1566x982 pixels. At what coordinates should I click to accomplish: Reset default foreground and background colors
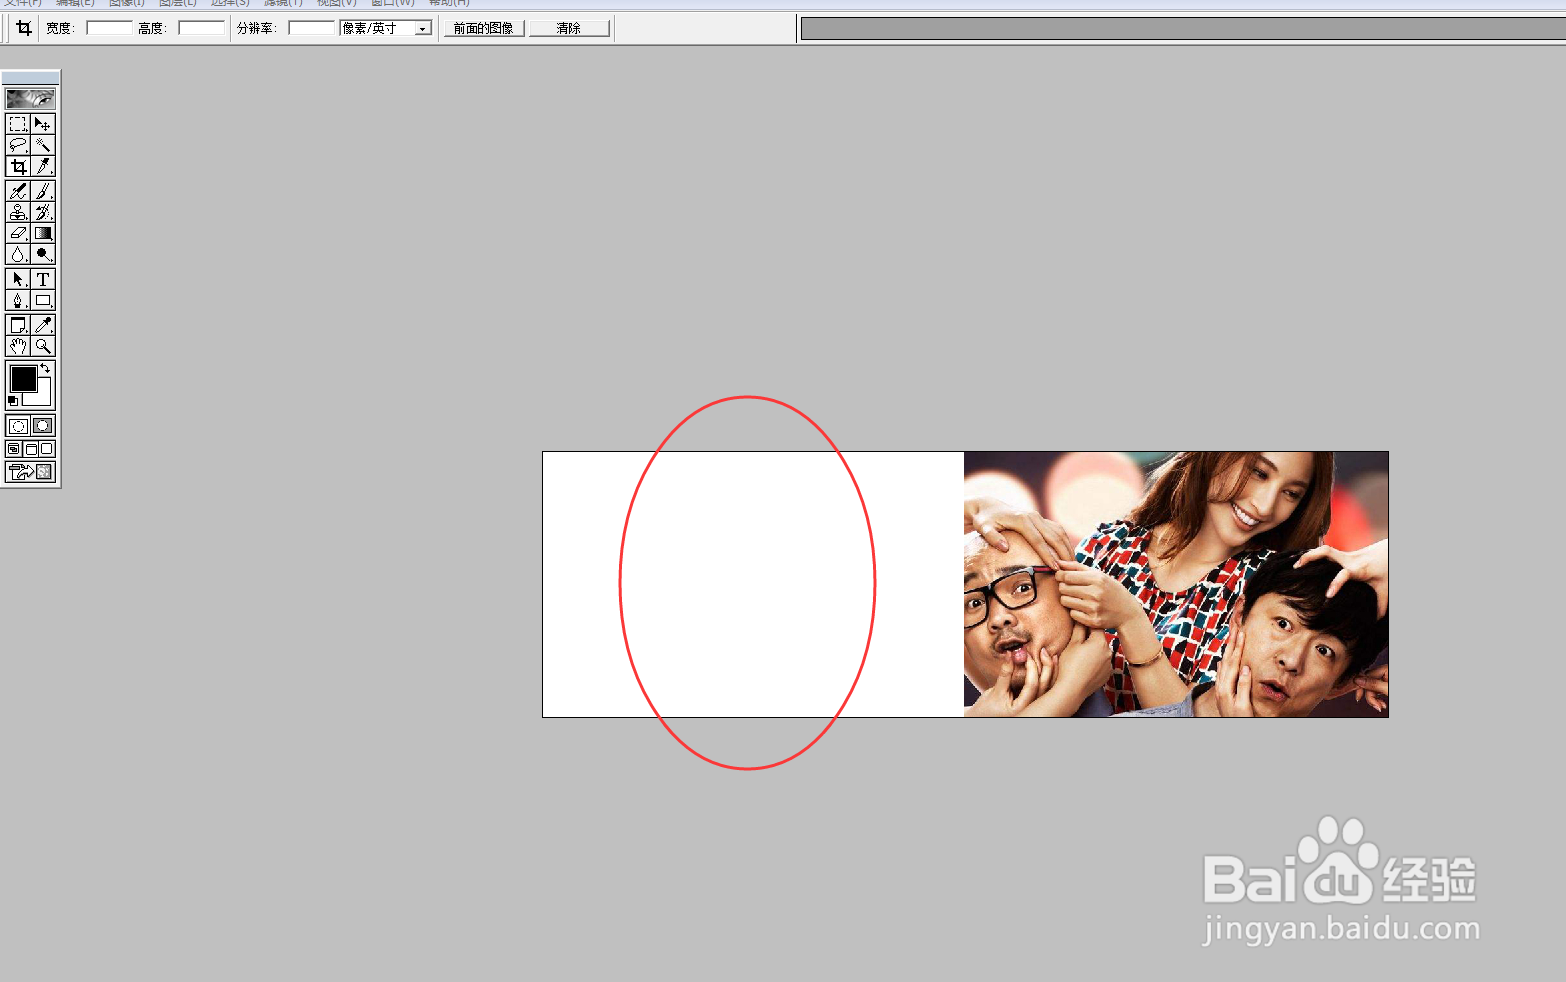point(13,401)
